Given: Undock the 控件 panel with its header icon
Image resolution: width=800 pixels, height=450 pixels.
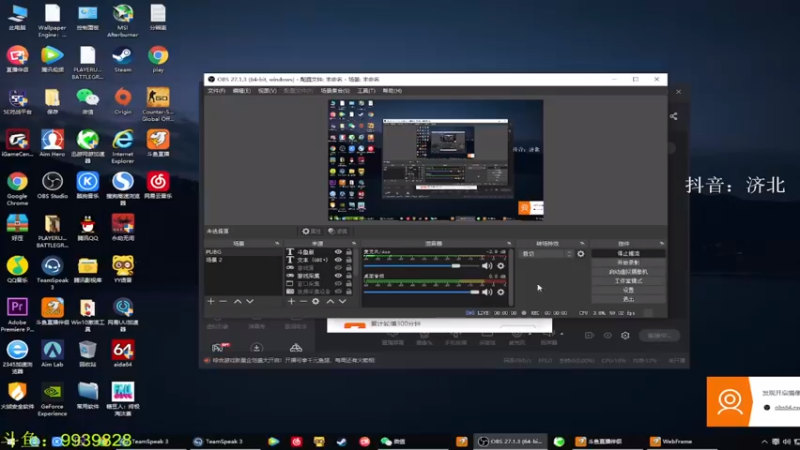Looking at the screenshot, I should coord(662,244).
